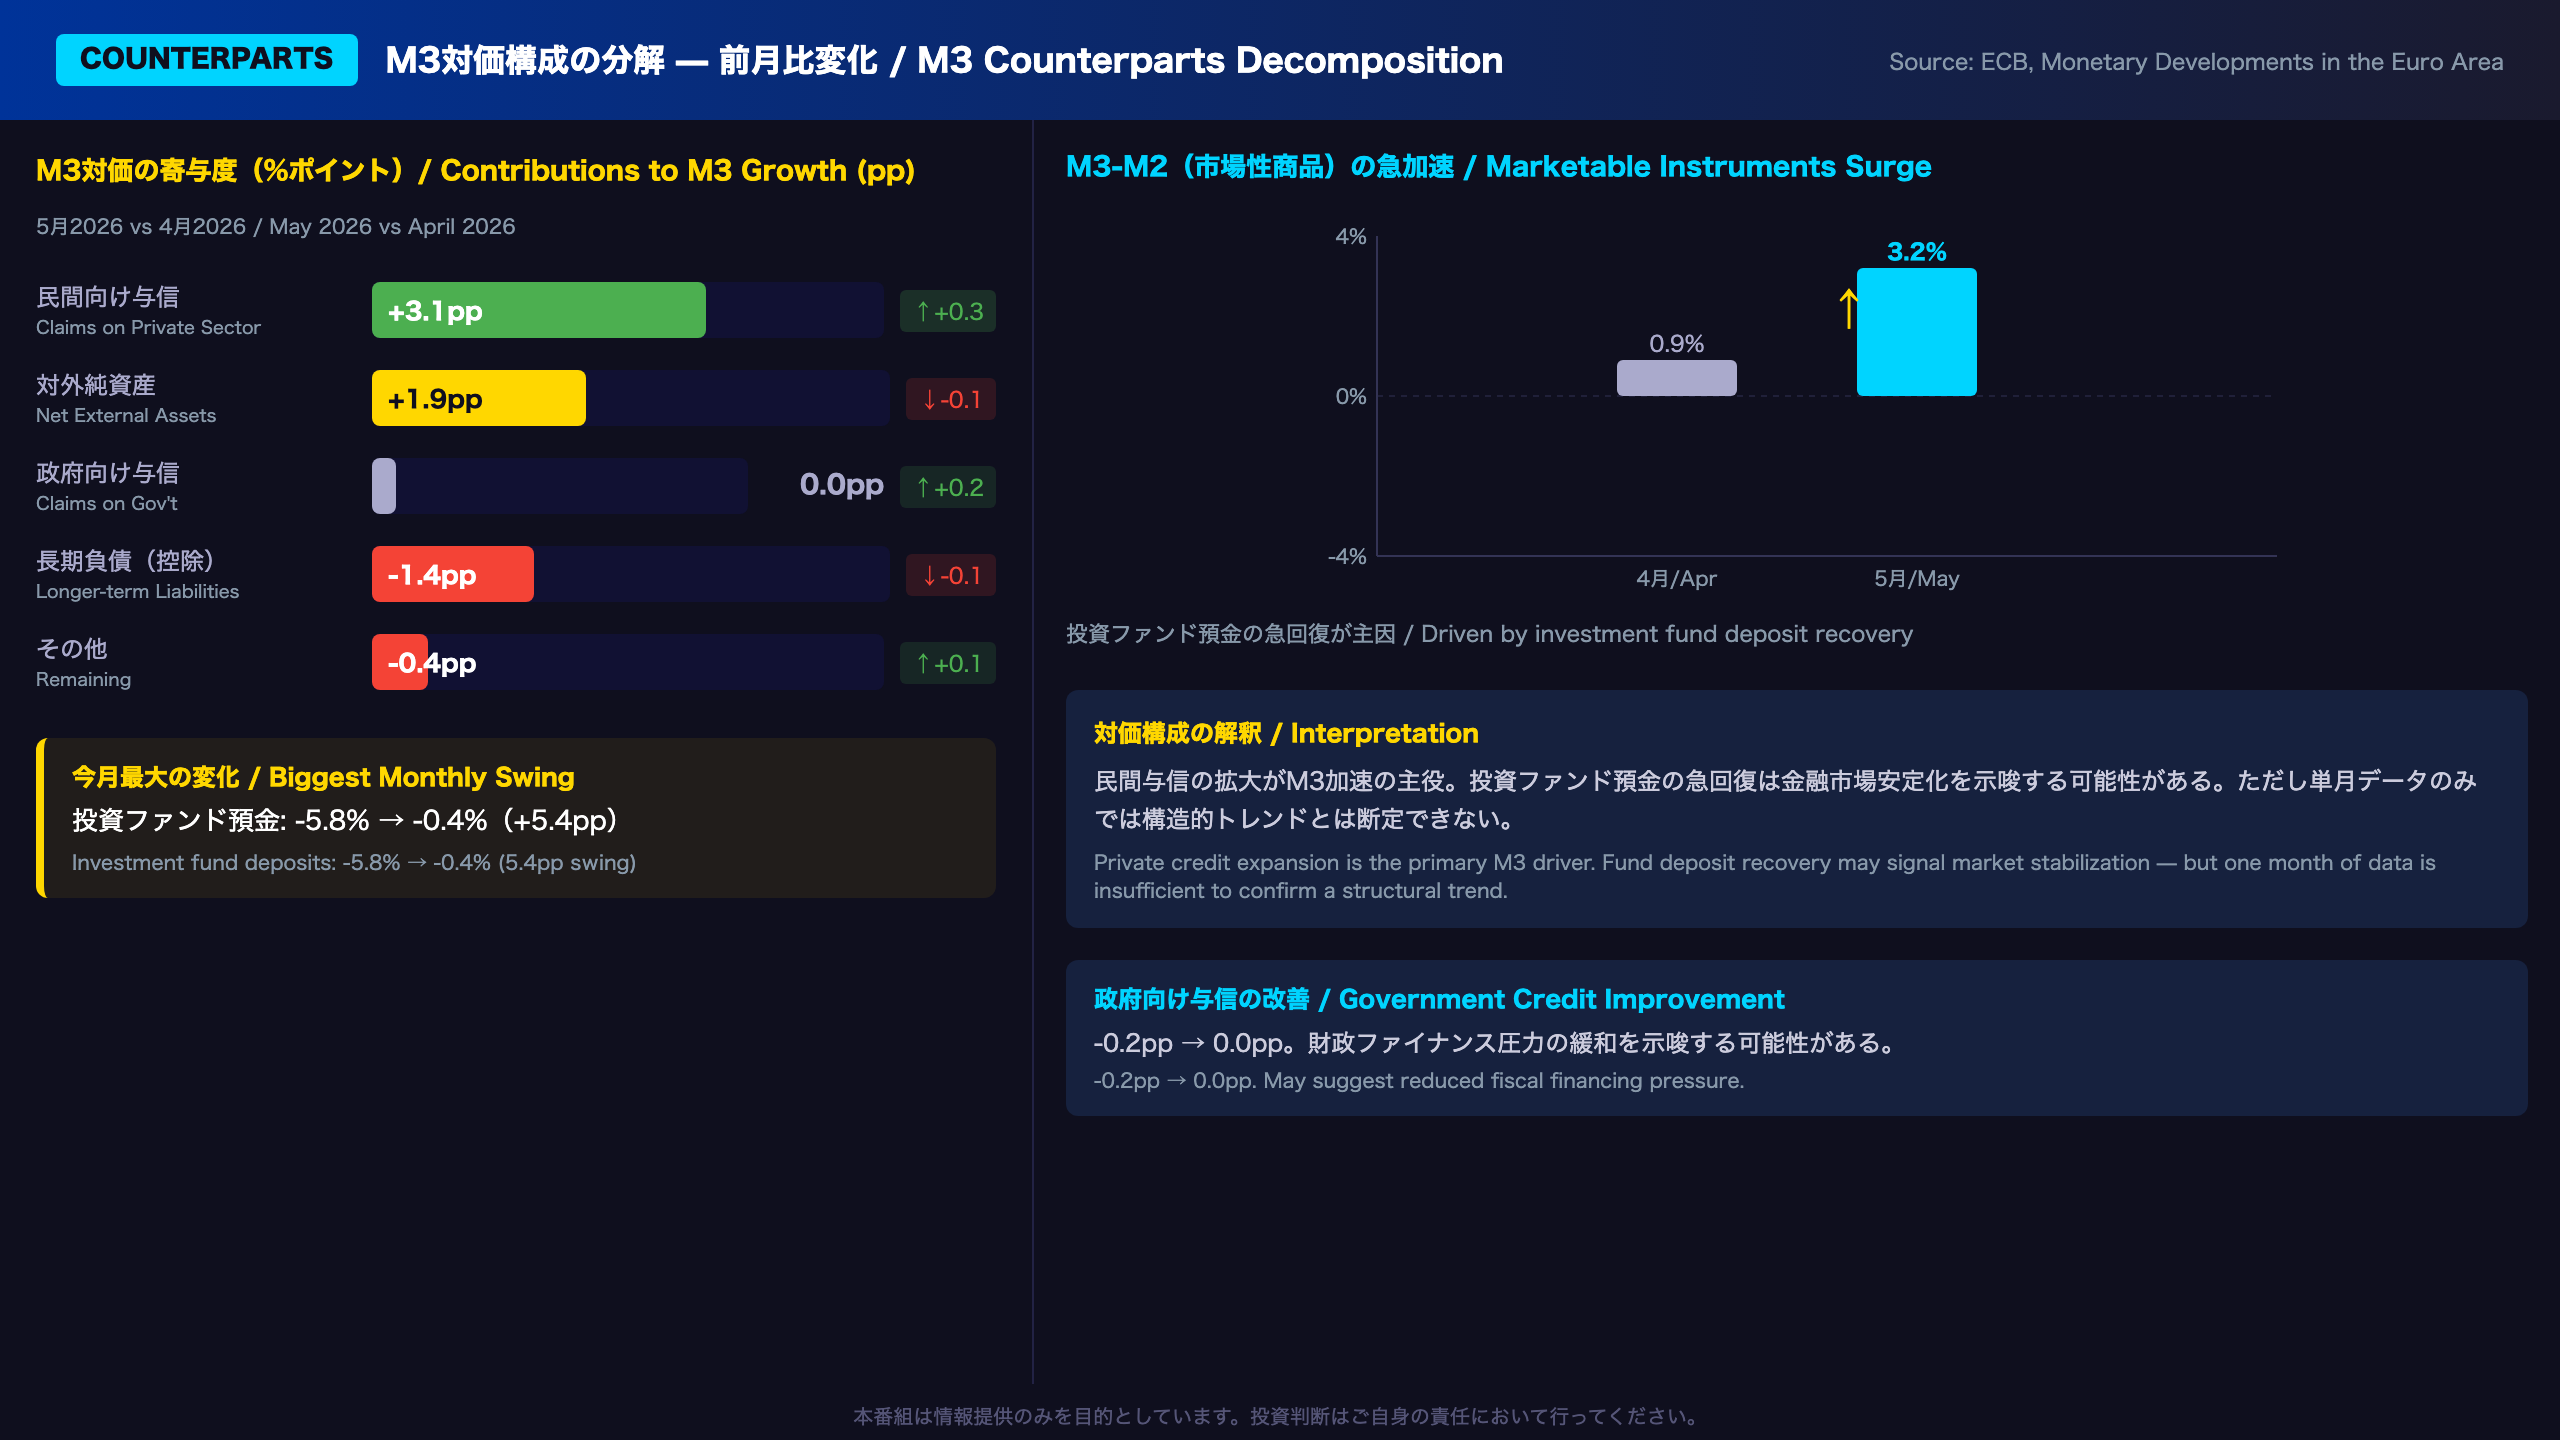The width and height of the screenshot is (2560, 1440).
Task: Click the yellow up arrow beside May bar
Action: [x=1848, y=308]
